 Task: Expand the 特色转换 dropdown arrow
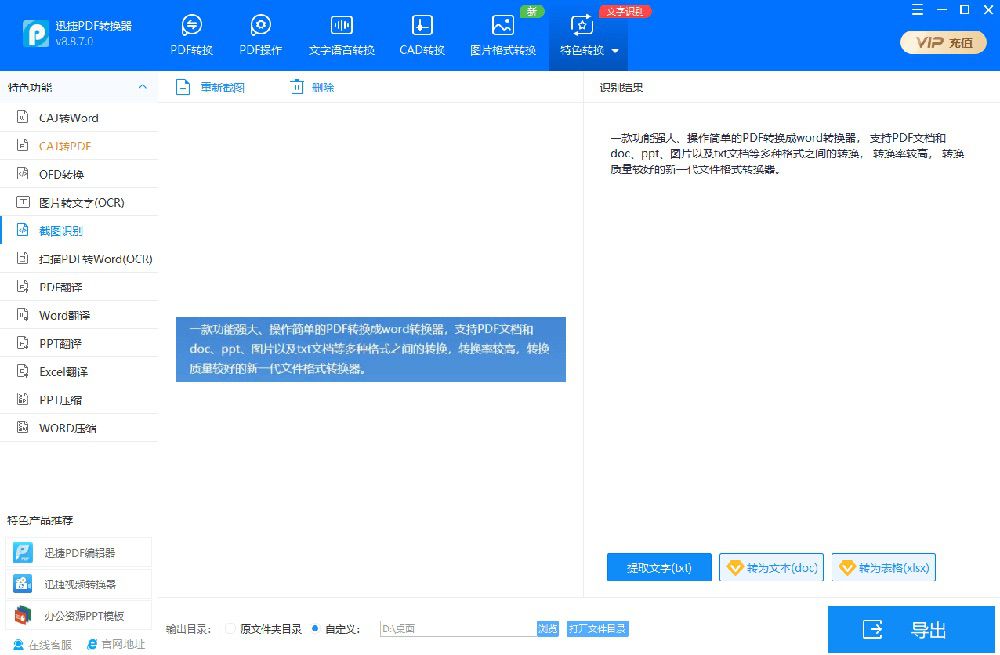click(x=615, y=51)
